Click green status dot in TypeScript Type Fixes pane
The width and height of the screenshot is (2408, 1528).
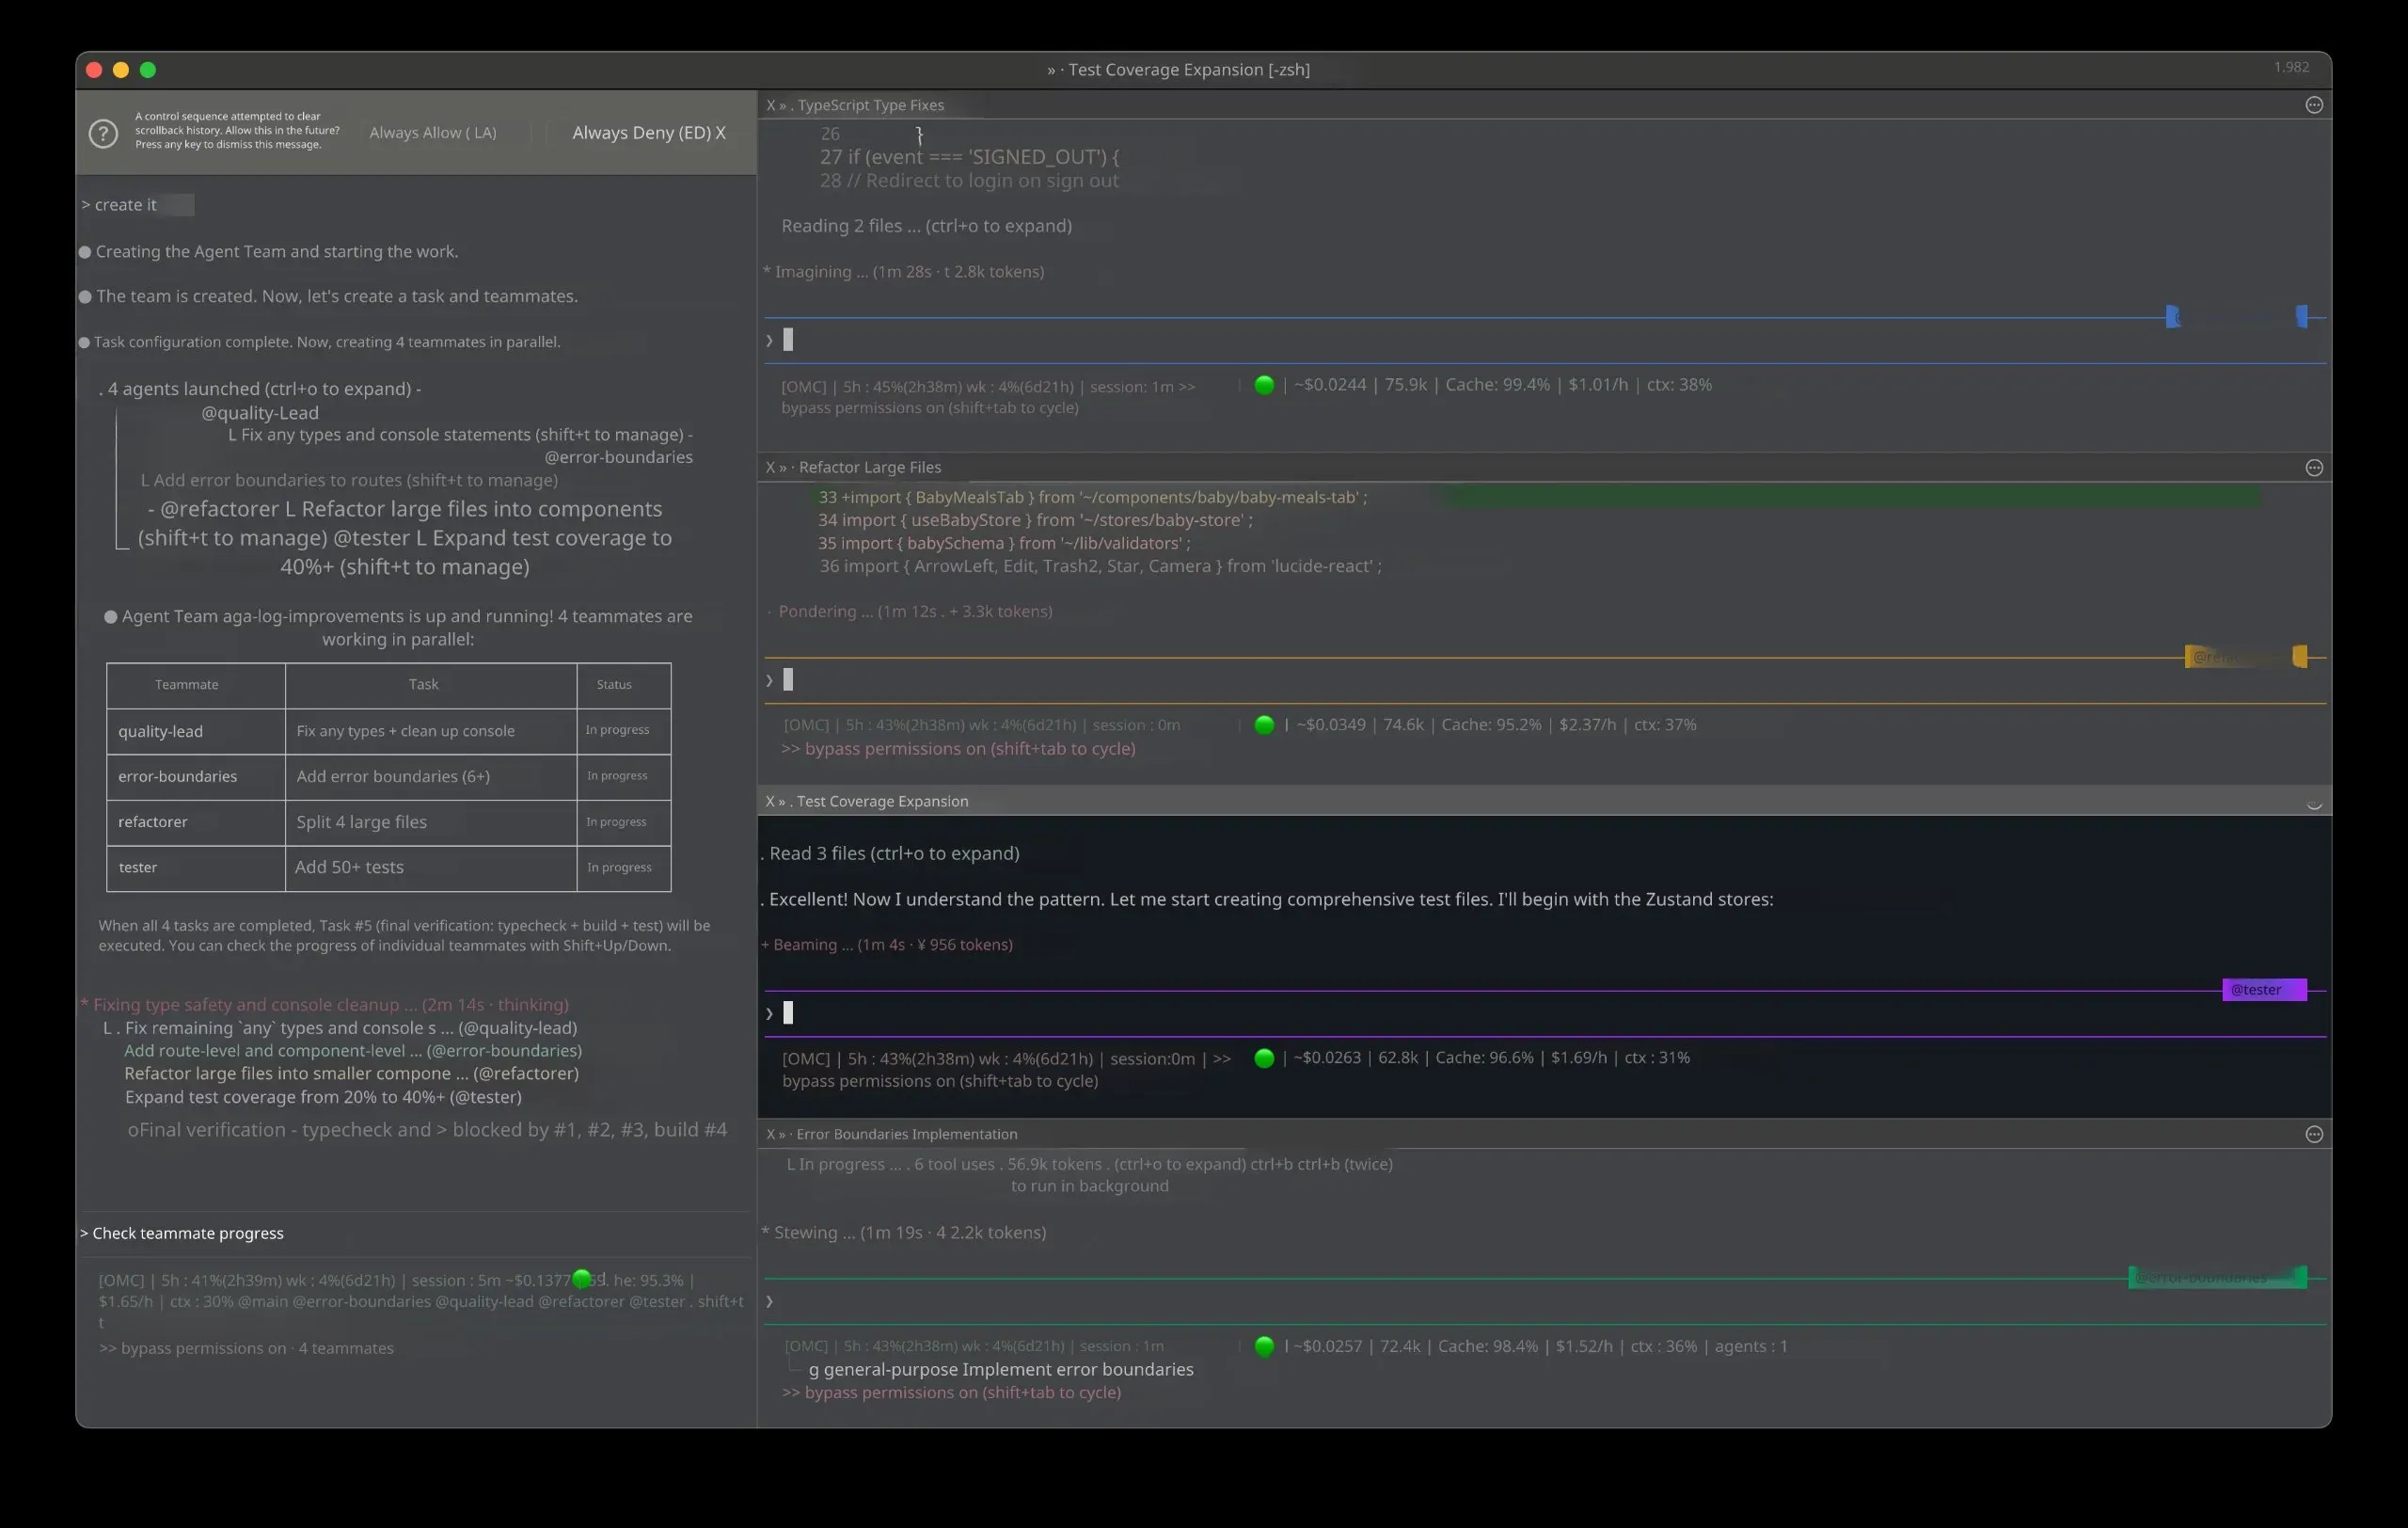point(1264,385)
